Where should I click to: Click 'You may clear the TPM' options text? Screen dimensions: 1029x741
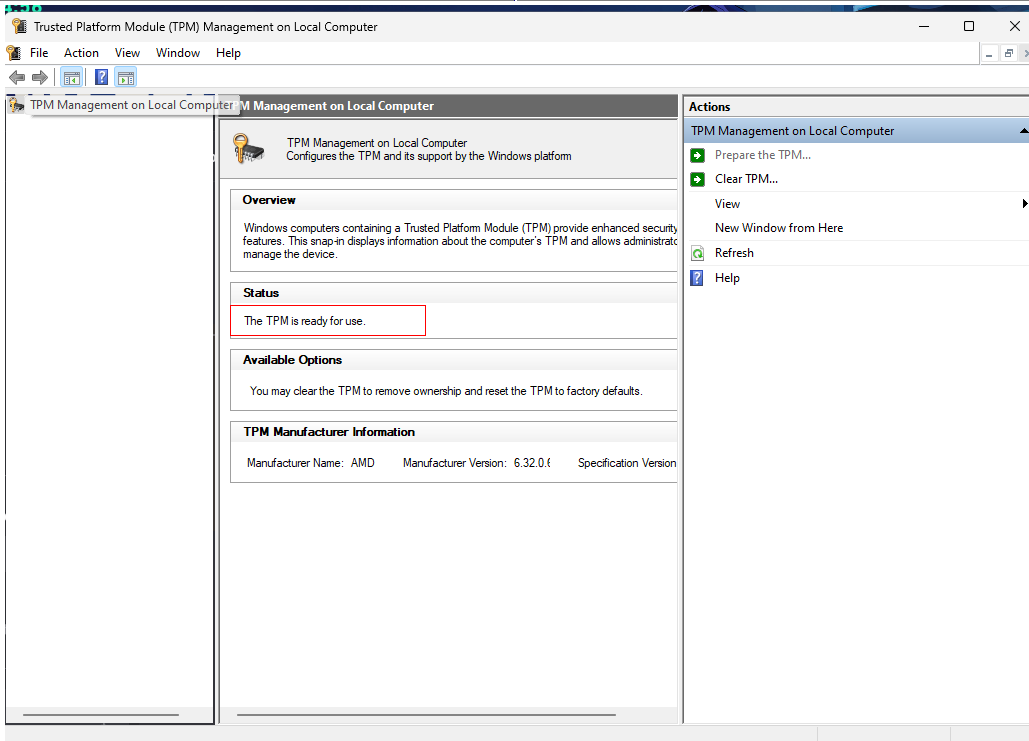(x=446, y=391)
